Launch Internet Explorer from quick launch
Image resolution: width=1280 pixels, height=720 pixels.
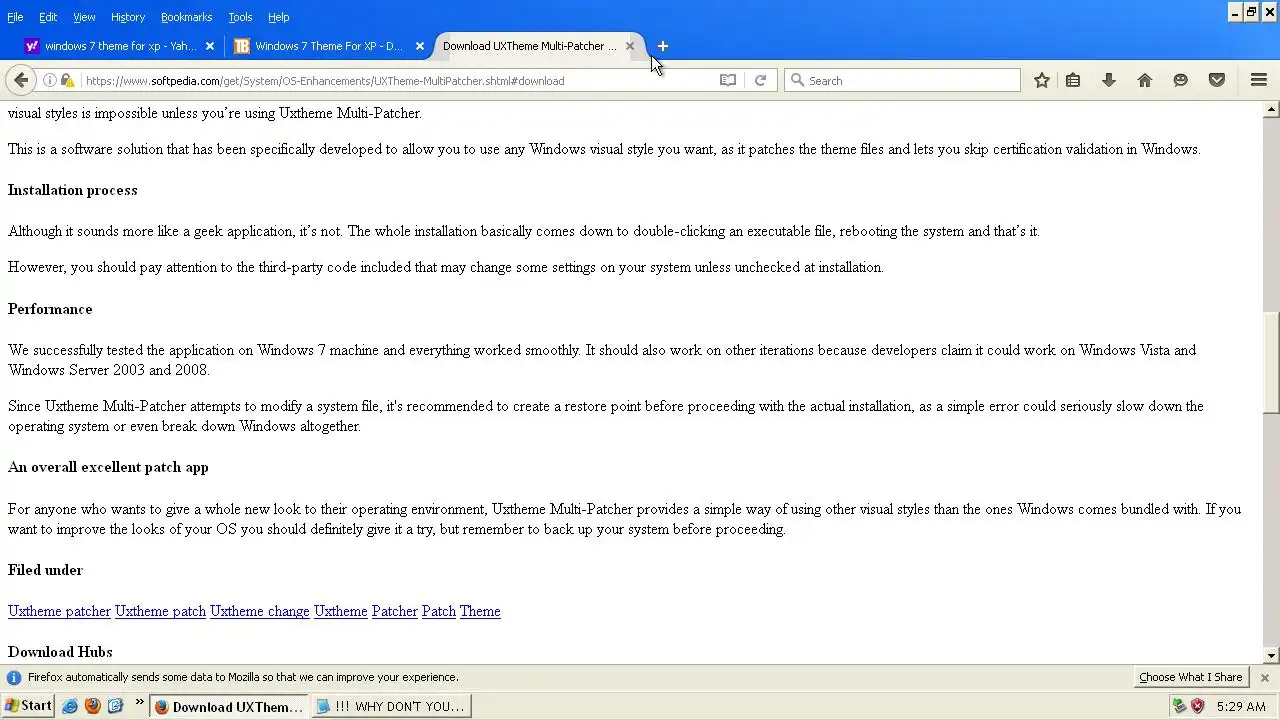point(70,706)
